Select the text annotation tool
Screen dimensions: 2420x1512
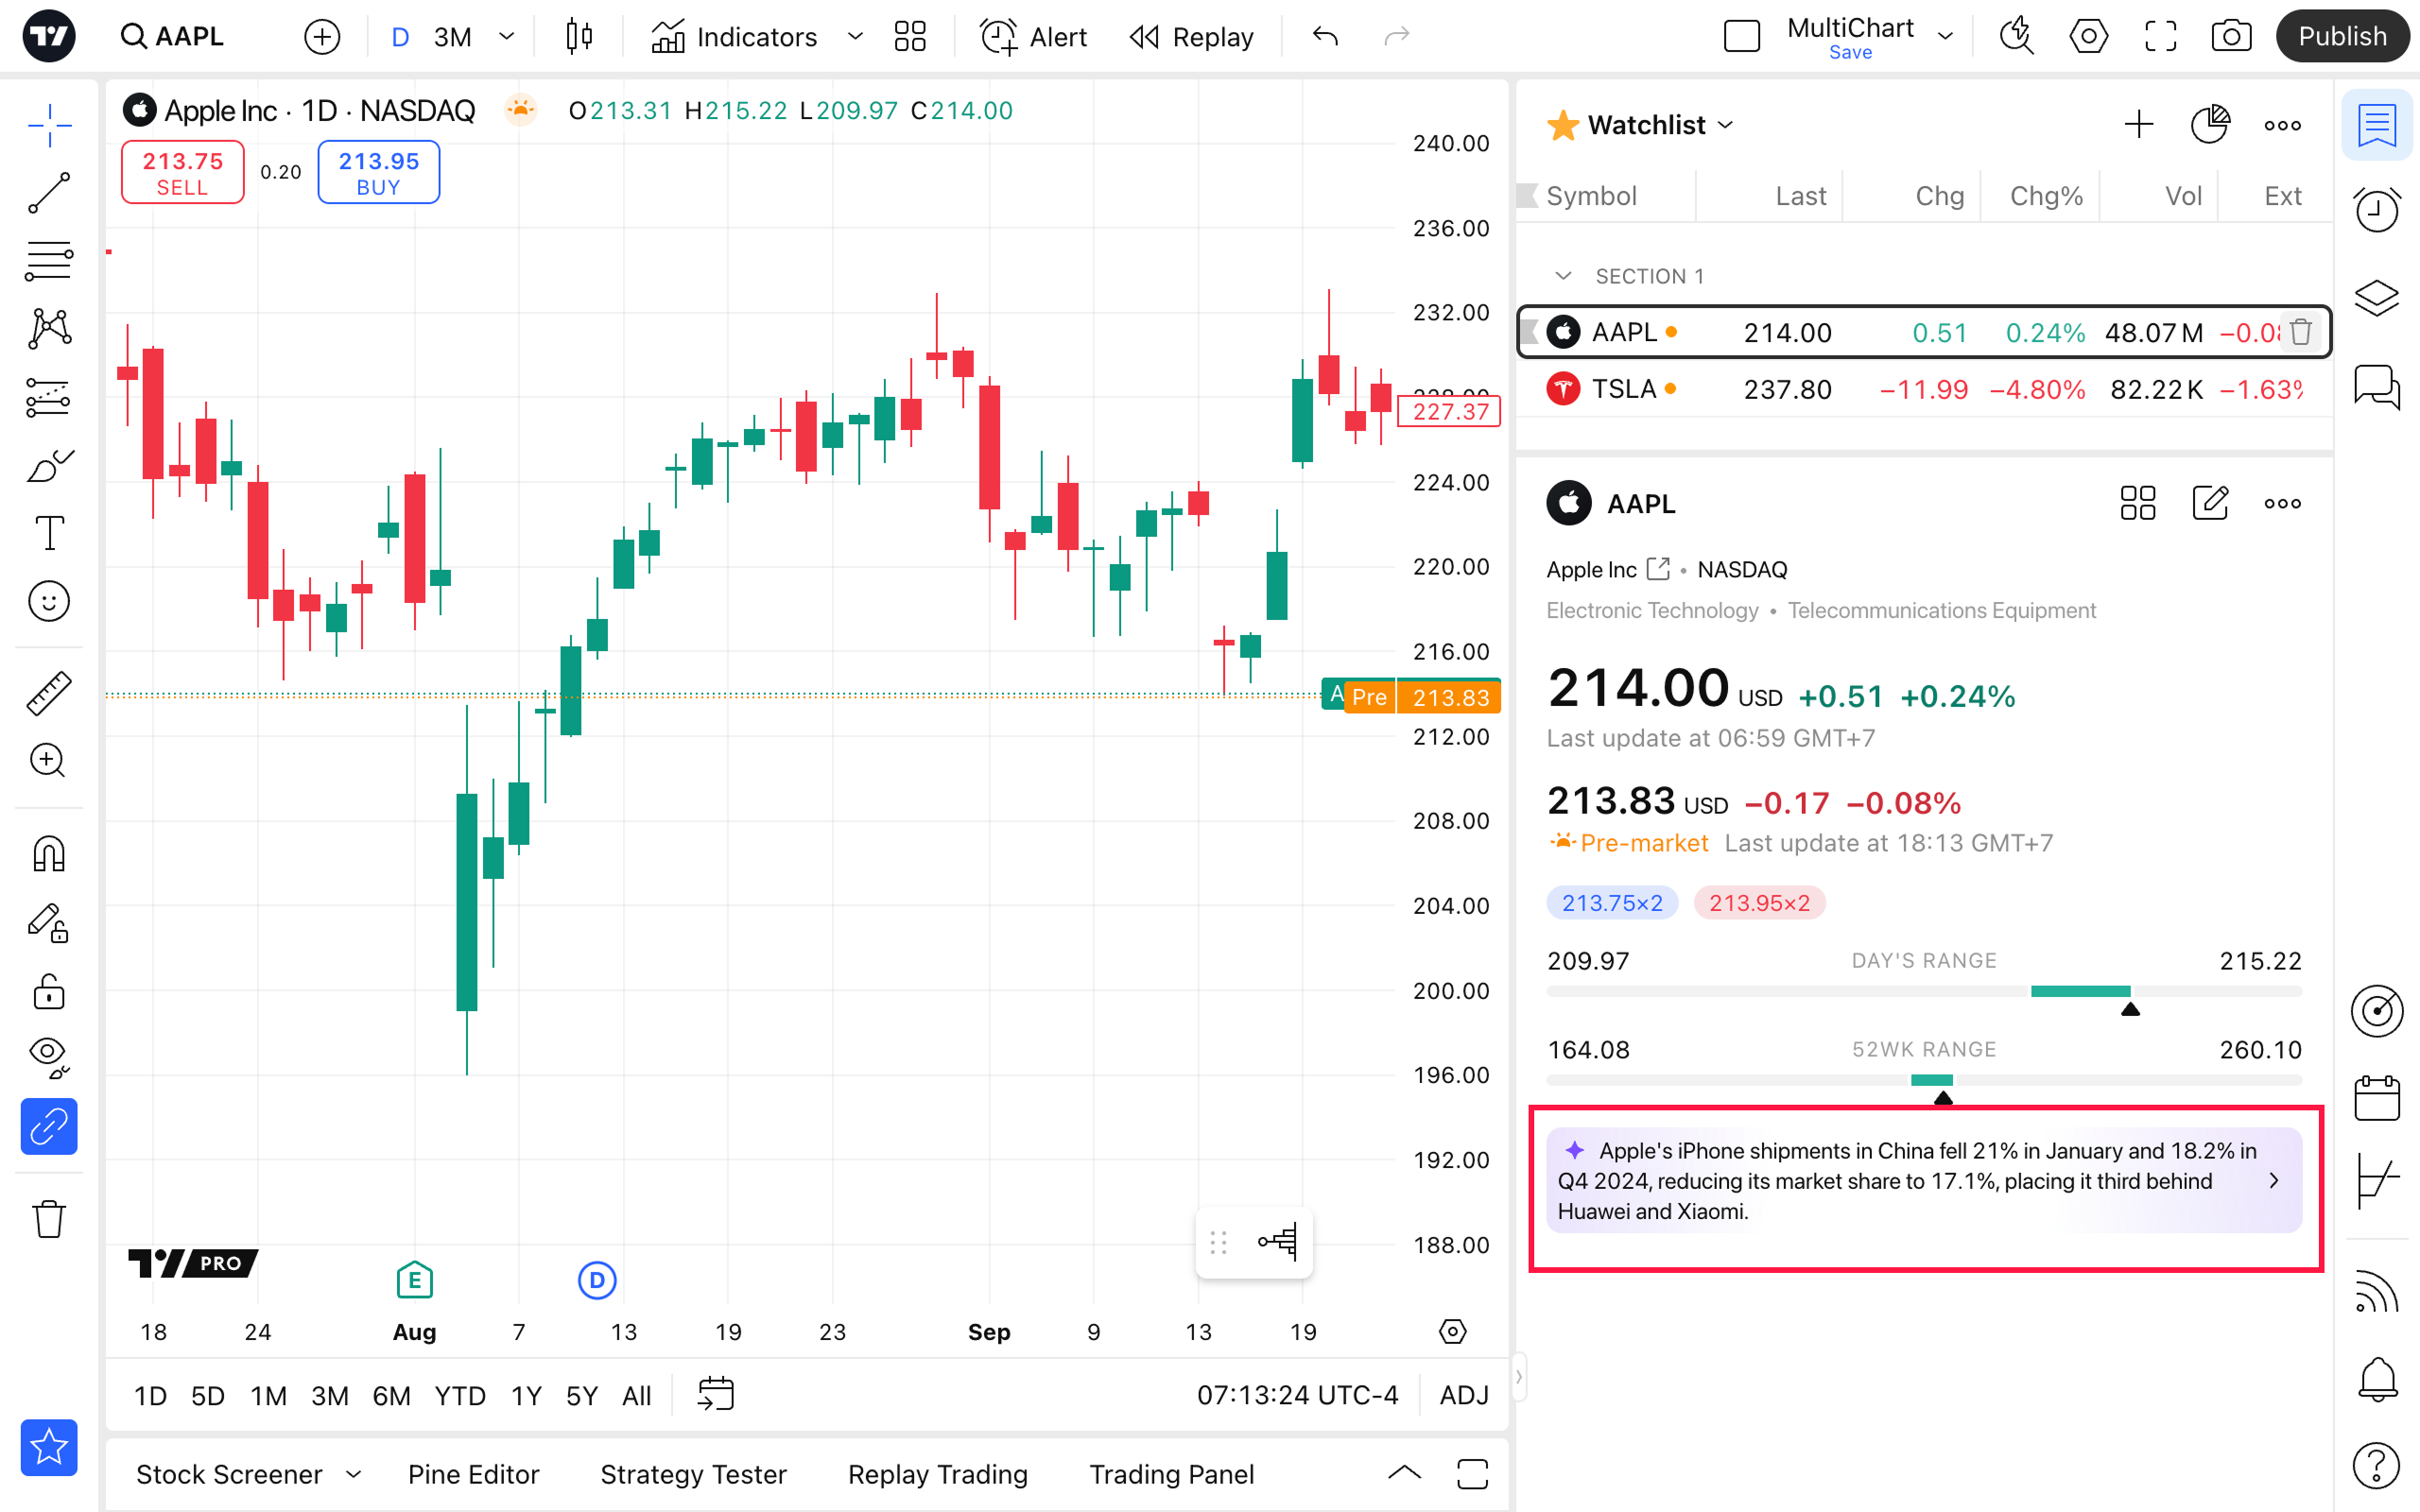[48, 533]
